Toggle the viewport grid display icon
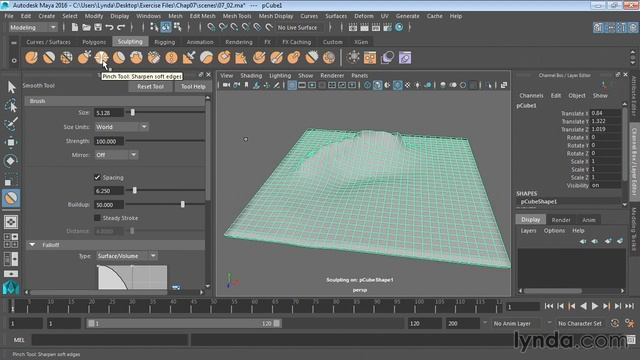 292,85
